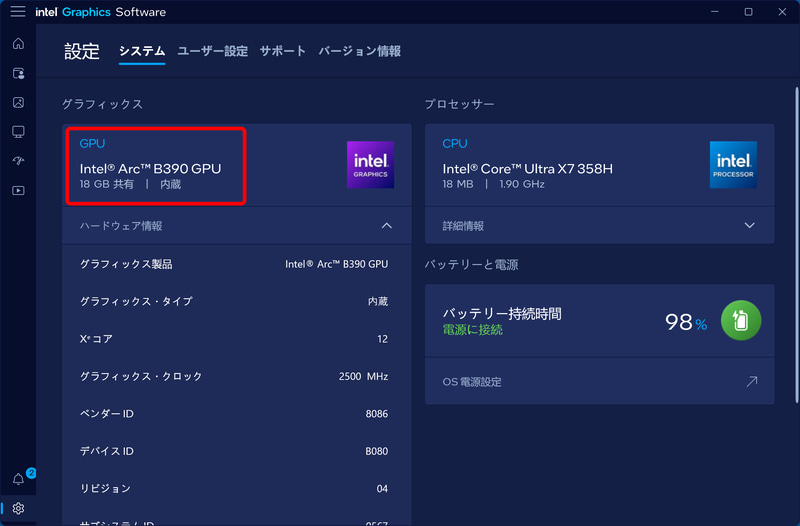Close the Intel Graphics Software window
The width and height of the screenshot is (800, 526).
coord(782,11)
